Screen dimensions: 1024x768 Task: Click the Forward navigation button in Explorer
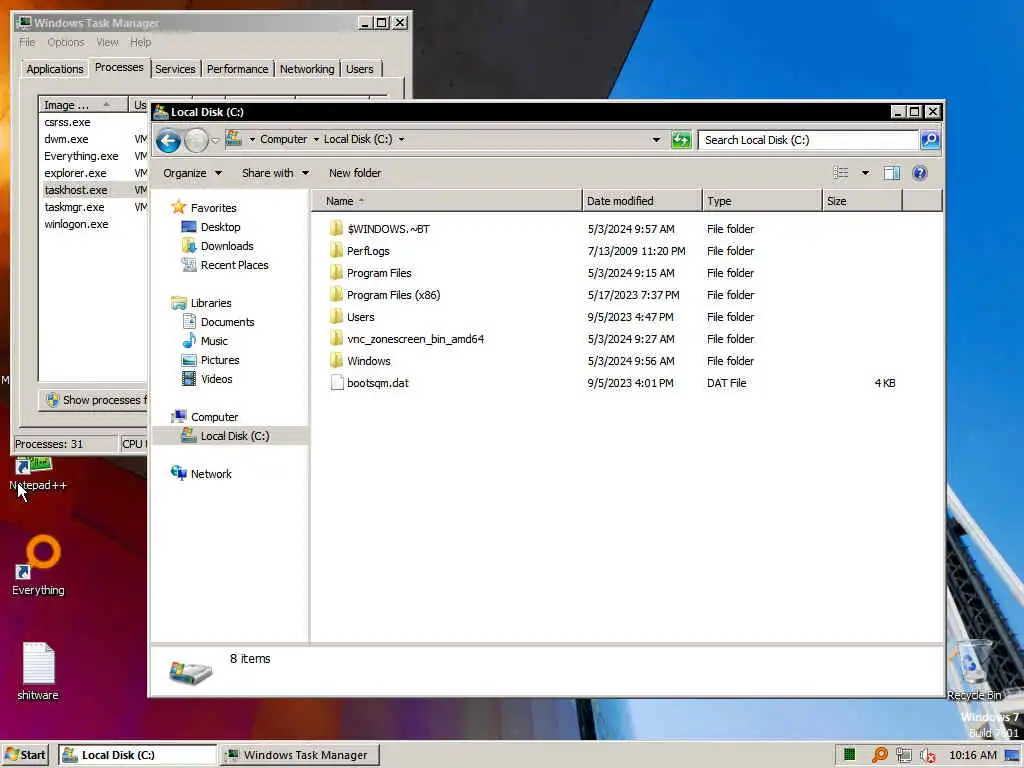pos(196,140)
